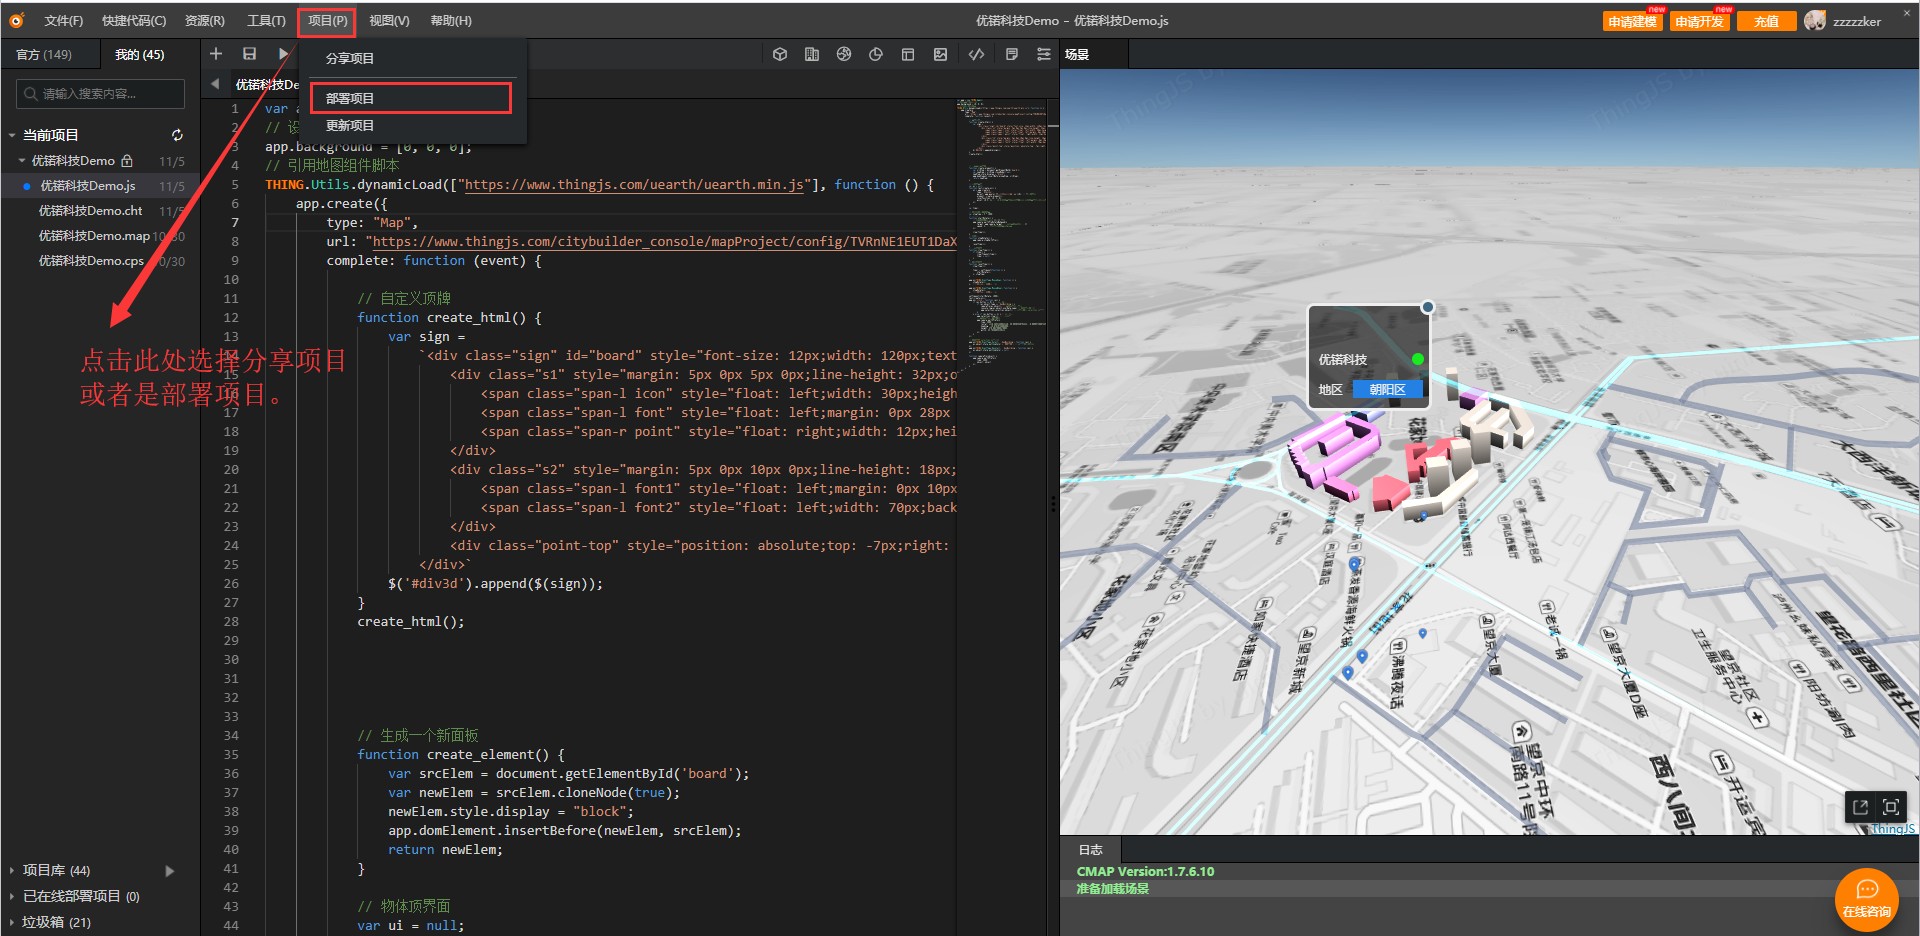Open the 资源(R) menu
The image size is (1920, 936).
205,20
